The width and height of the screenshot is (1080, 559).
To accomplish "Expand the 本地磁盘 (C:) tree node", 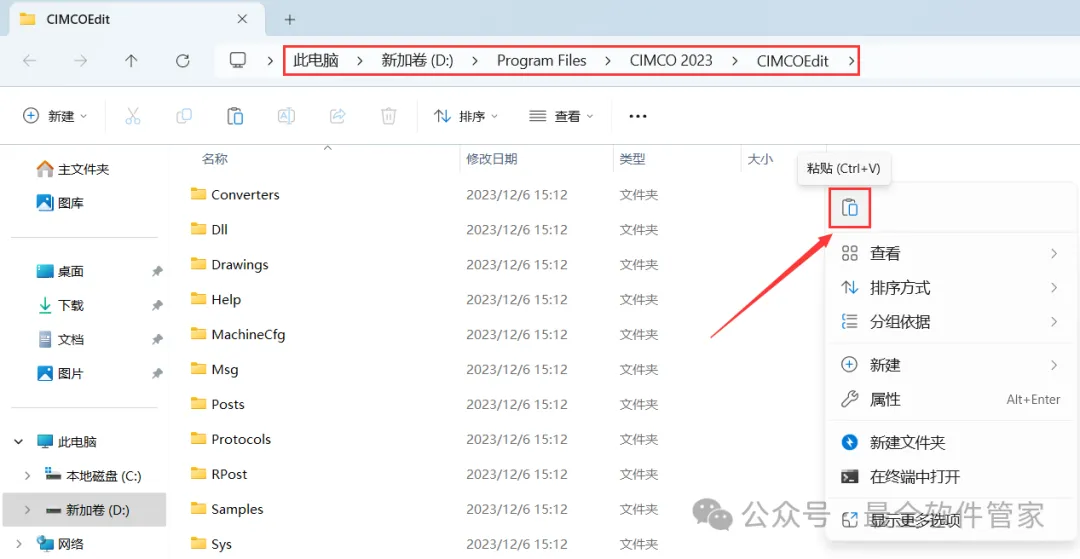I will point(27,476).
